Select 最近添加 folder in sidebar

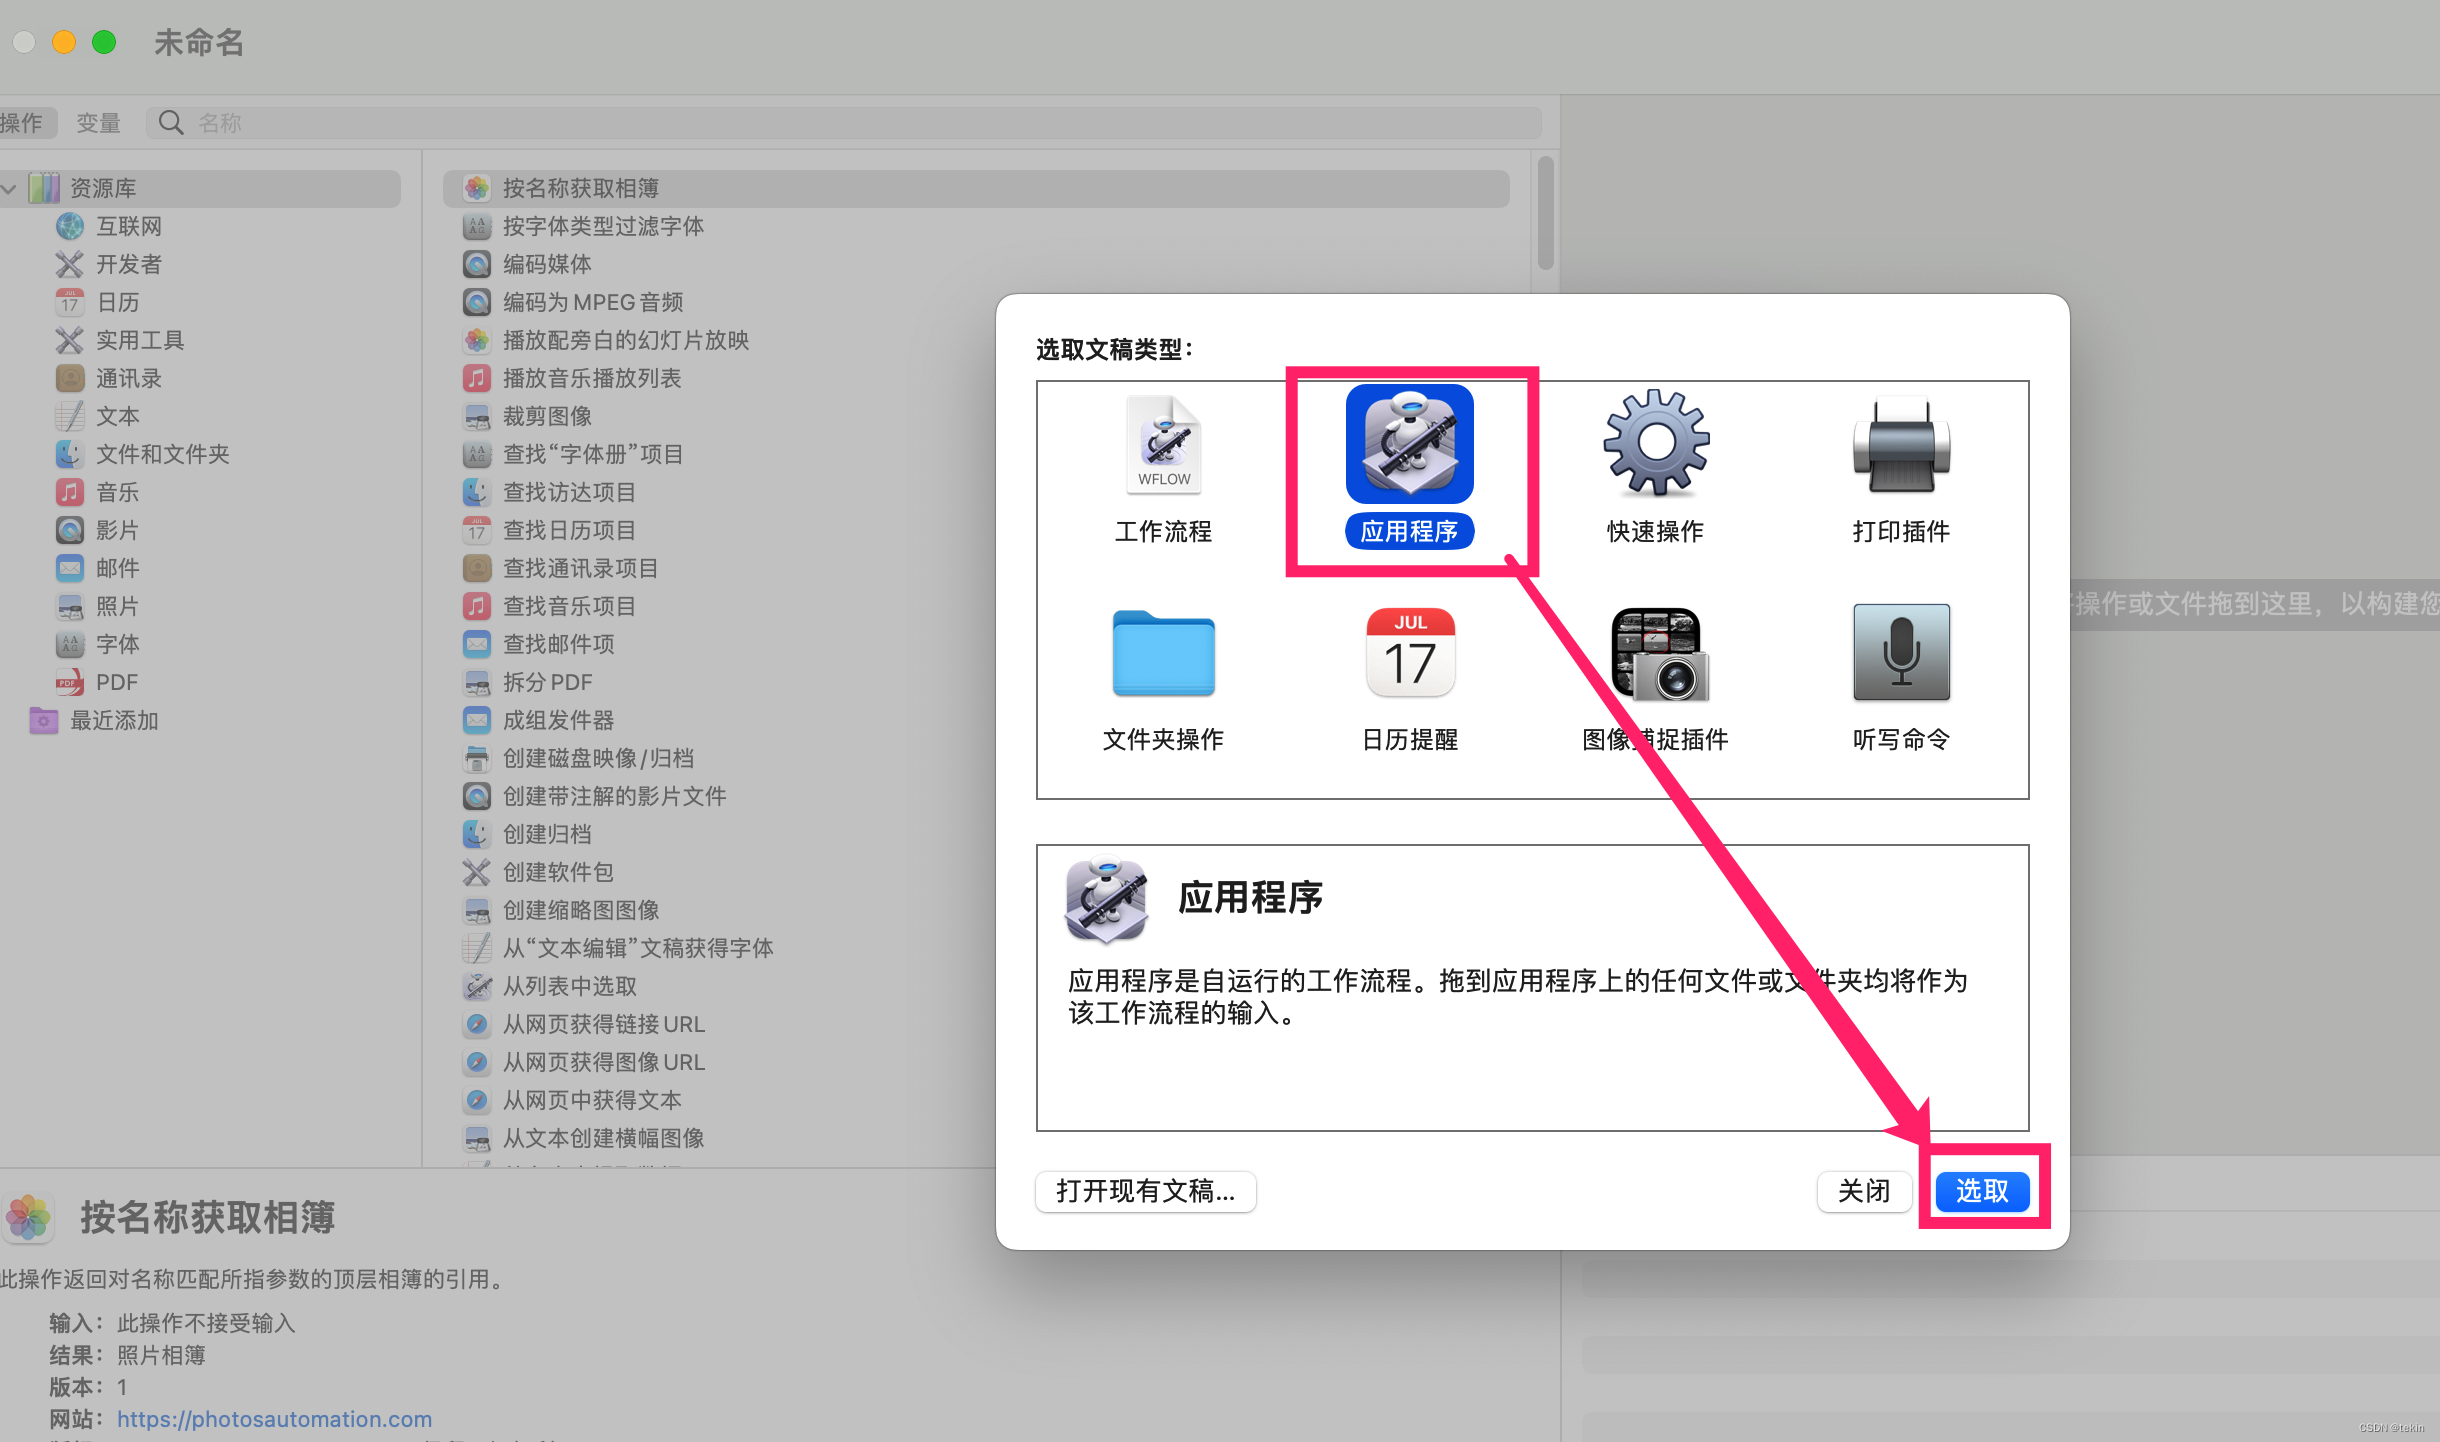click(x=114, y=720)
